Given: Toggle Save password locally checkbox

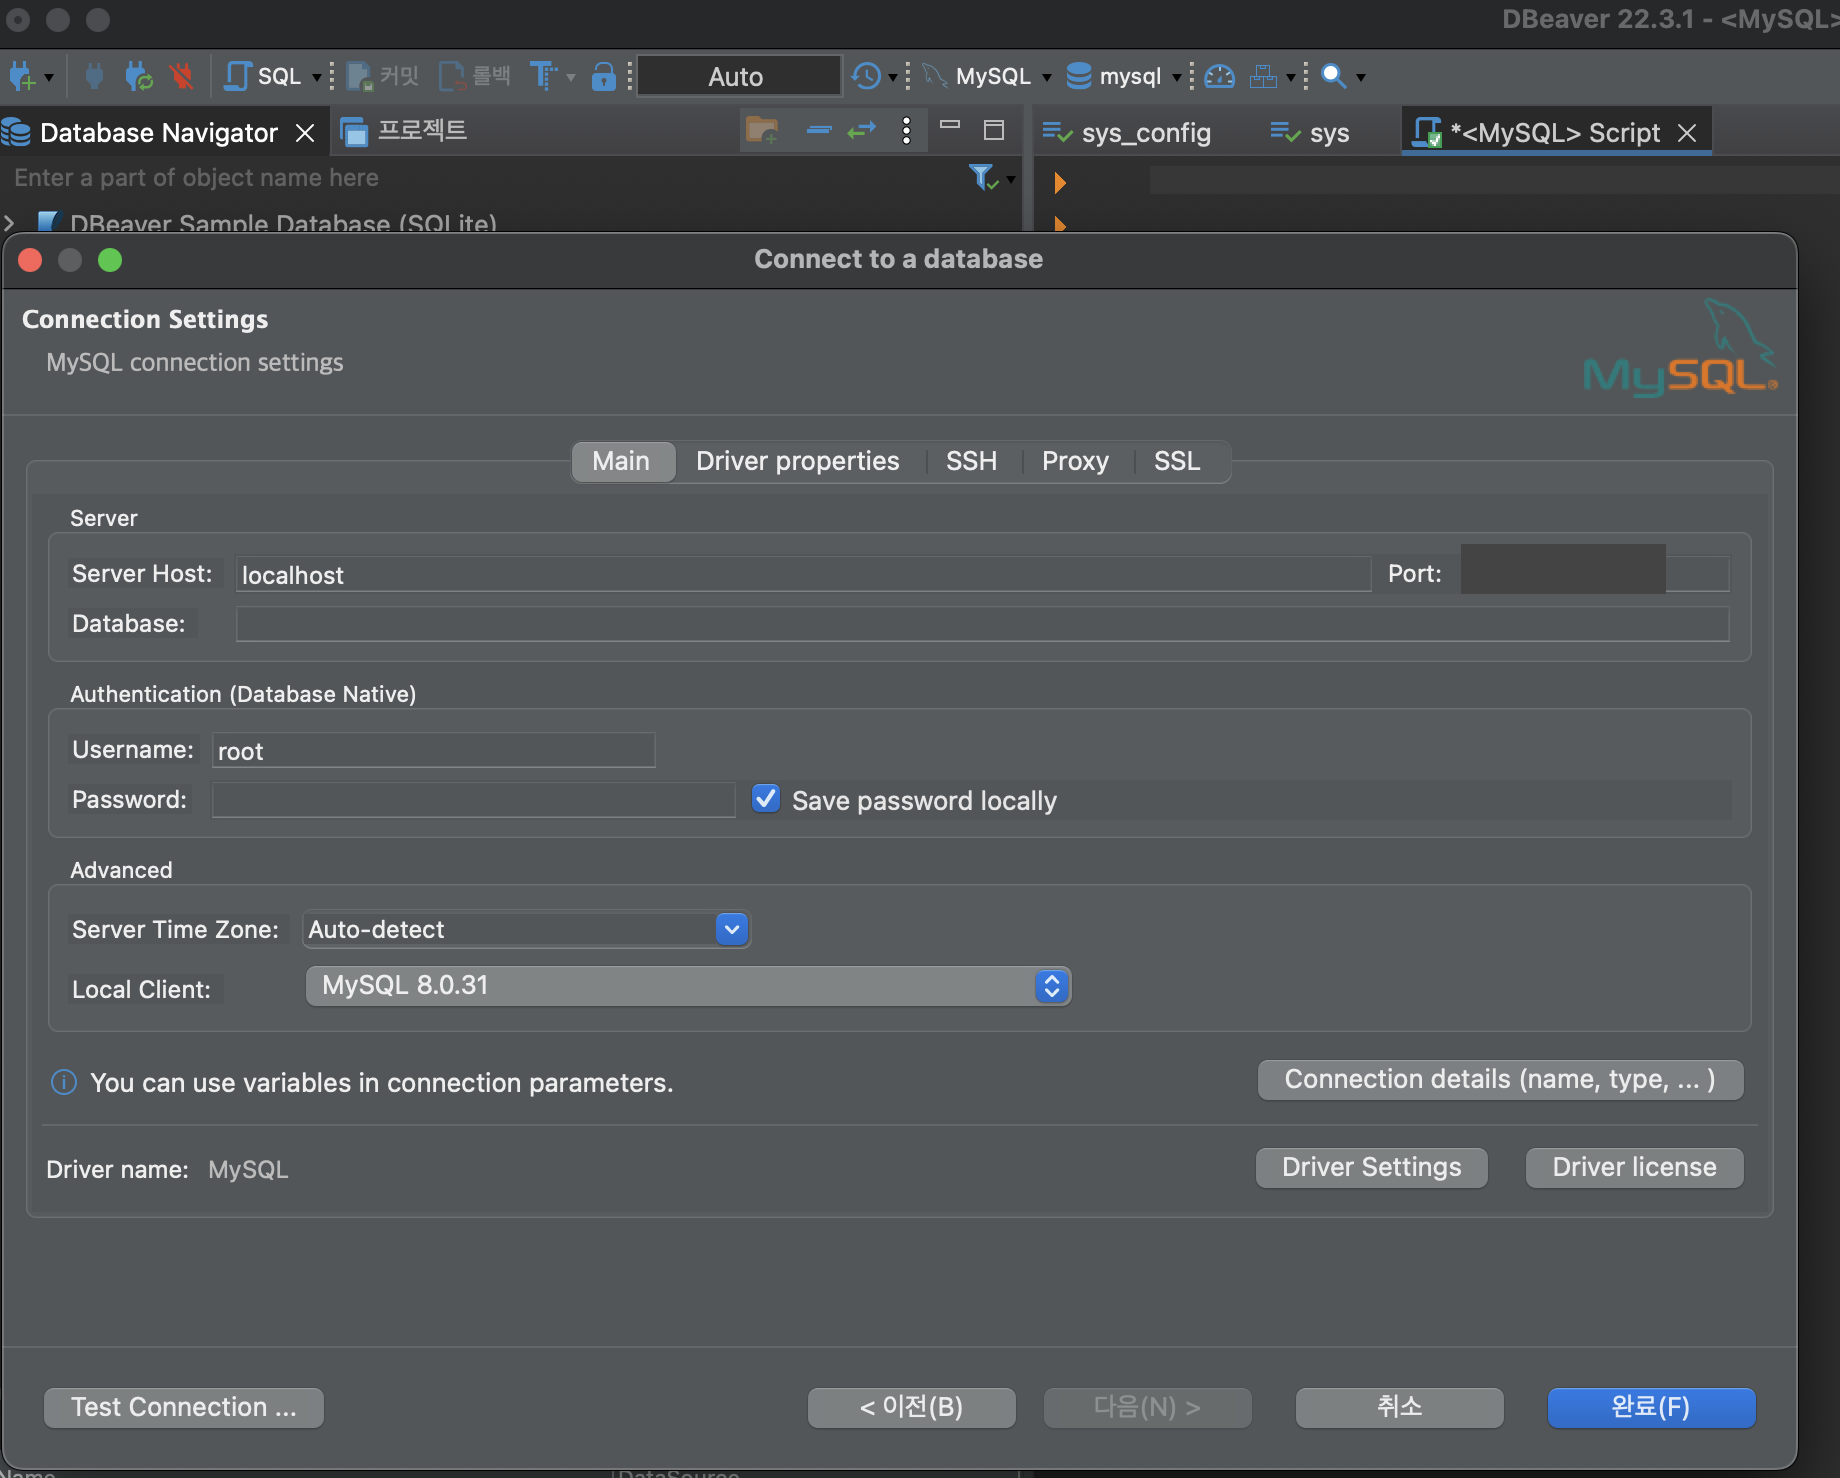Looking at the screenshot, I should (766, 799).
